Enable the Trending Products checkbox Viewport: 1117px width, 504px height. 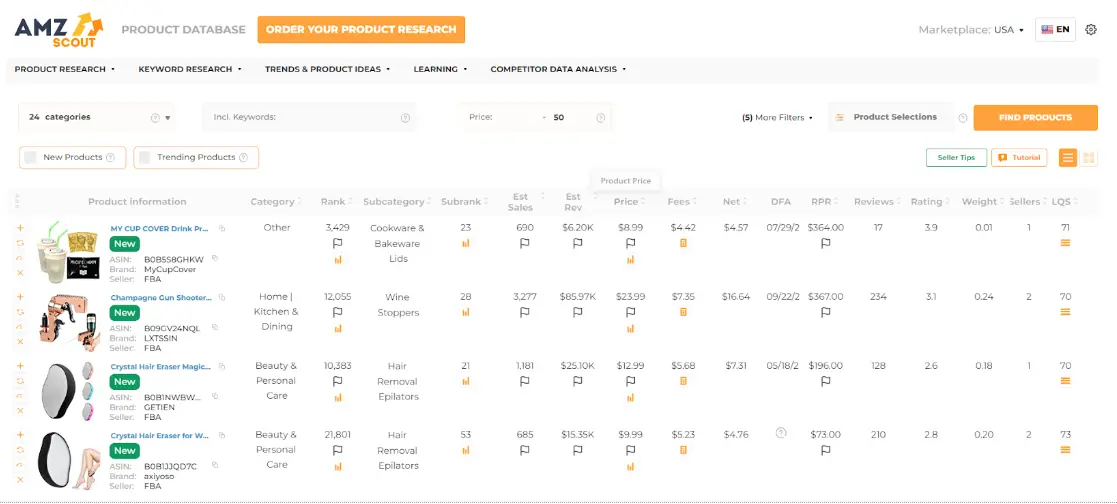145,158
